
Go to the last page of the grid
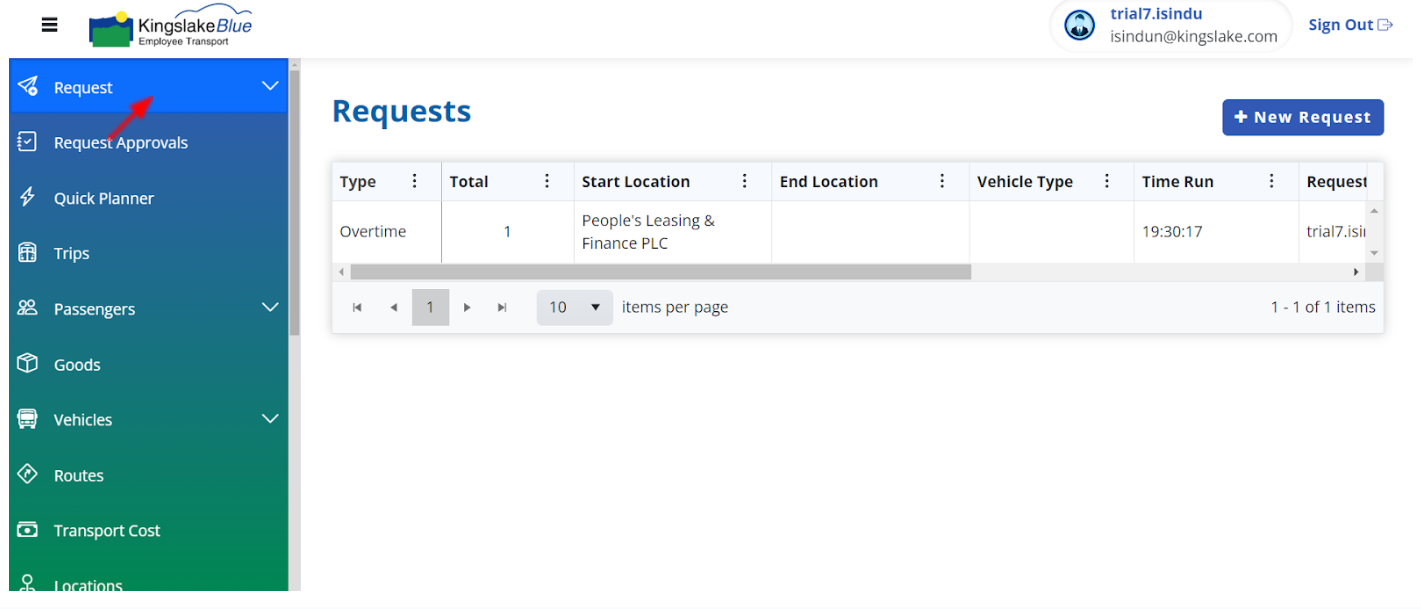pyautogui.click(x=502, y=307)
